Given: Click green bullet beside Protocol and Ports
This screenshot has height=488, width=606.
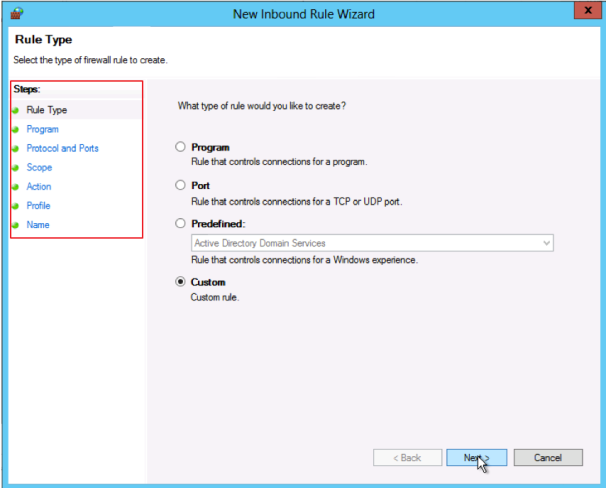Looking at the screenshot, I should tap(15, 148).
